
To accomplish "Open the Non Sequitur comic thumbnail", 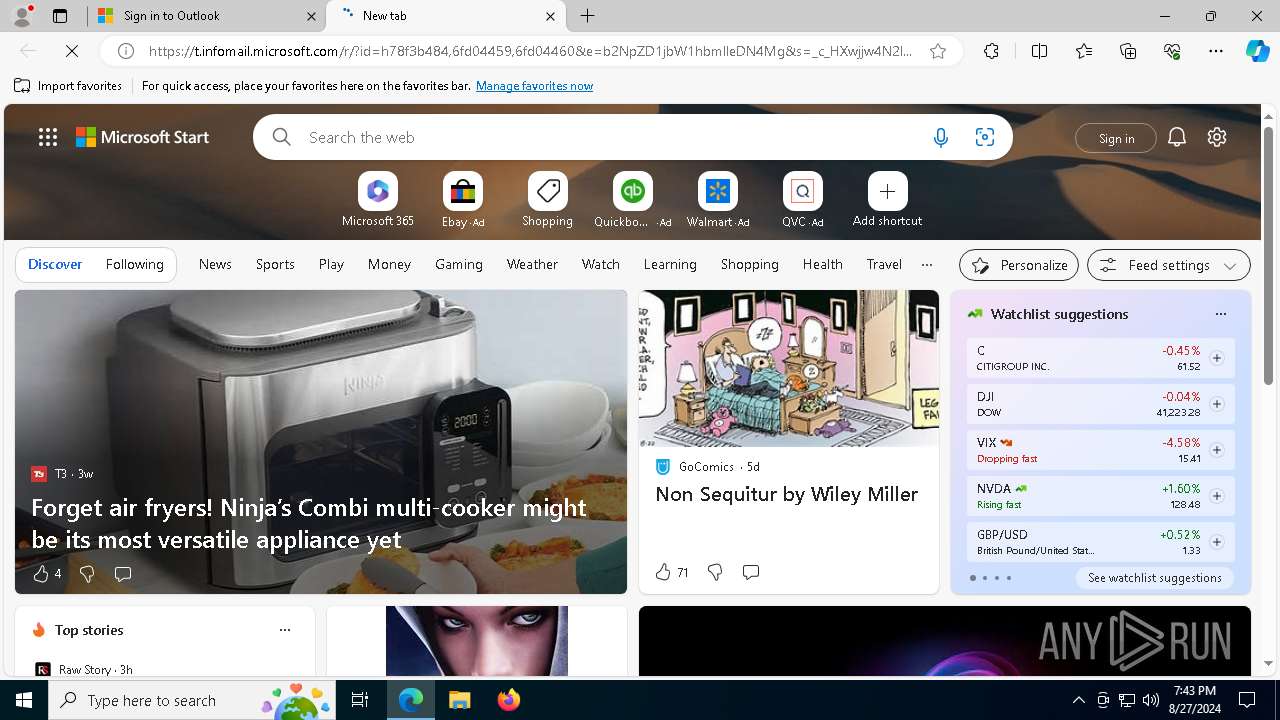I will [x=789, y=368].
